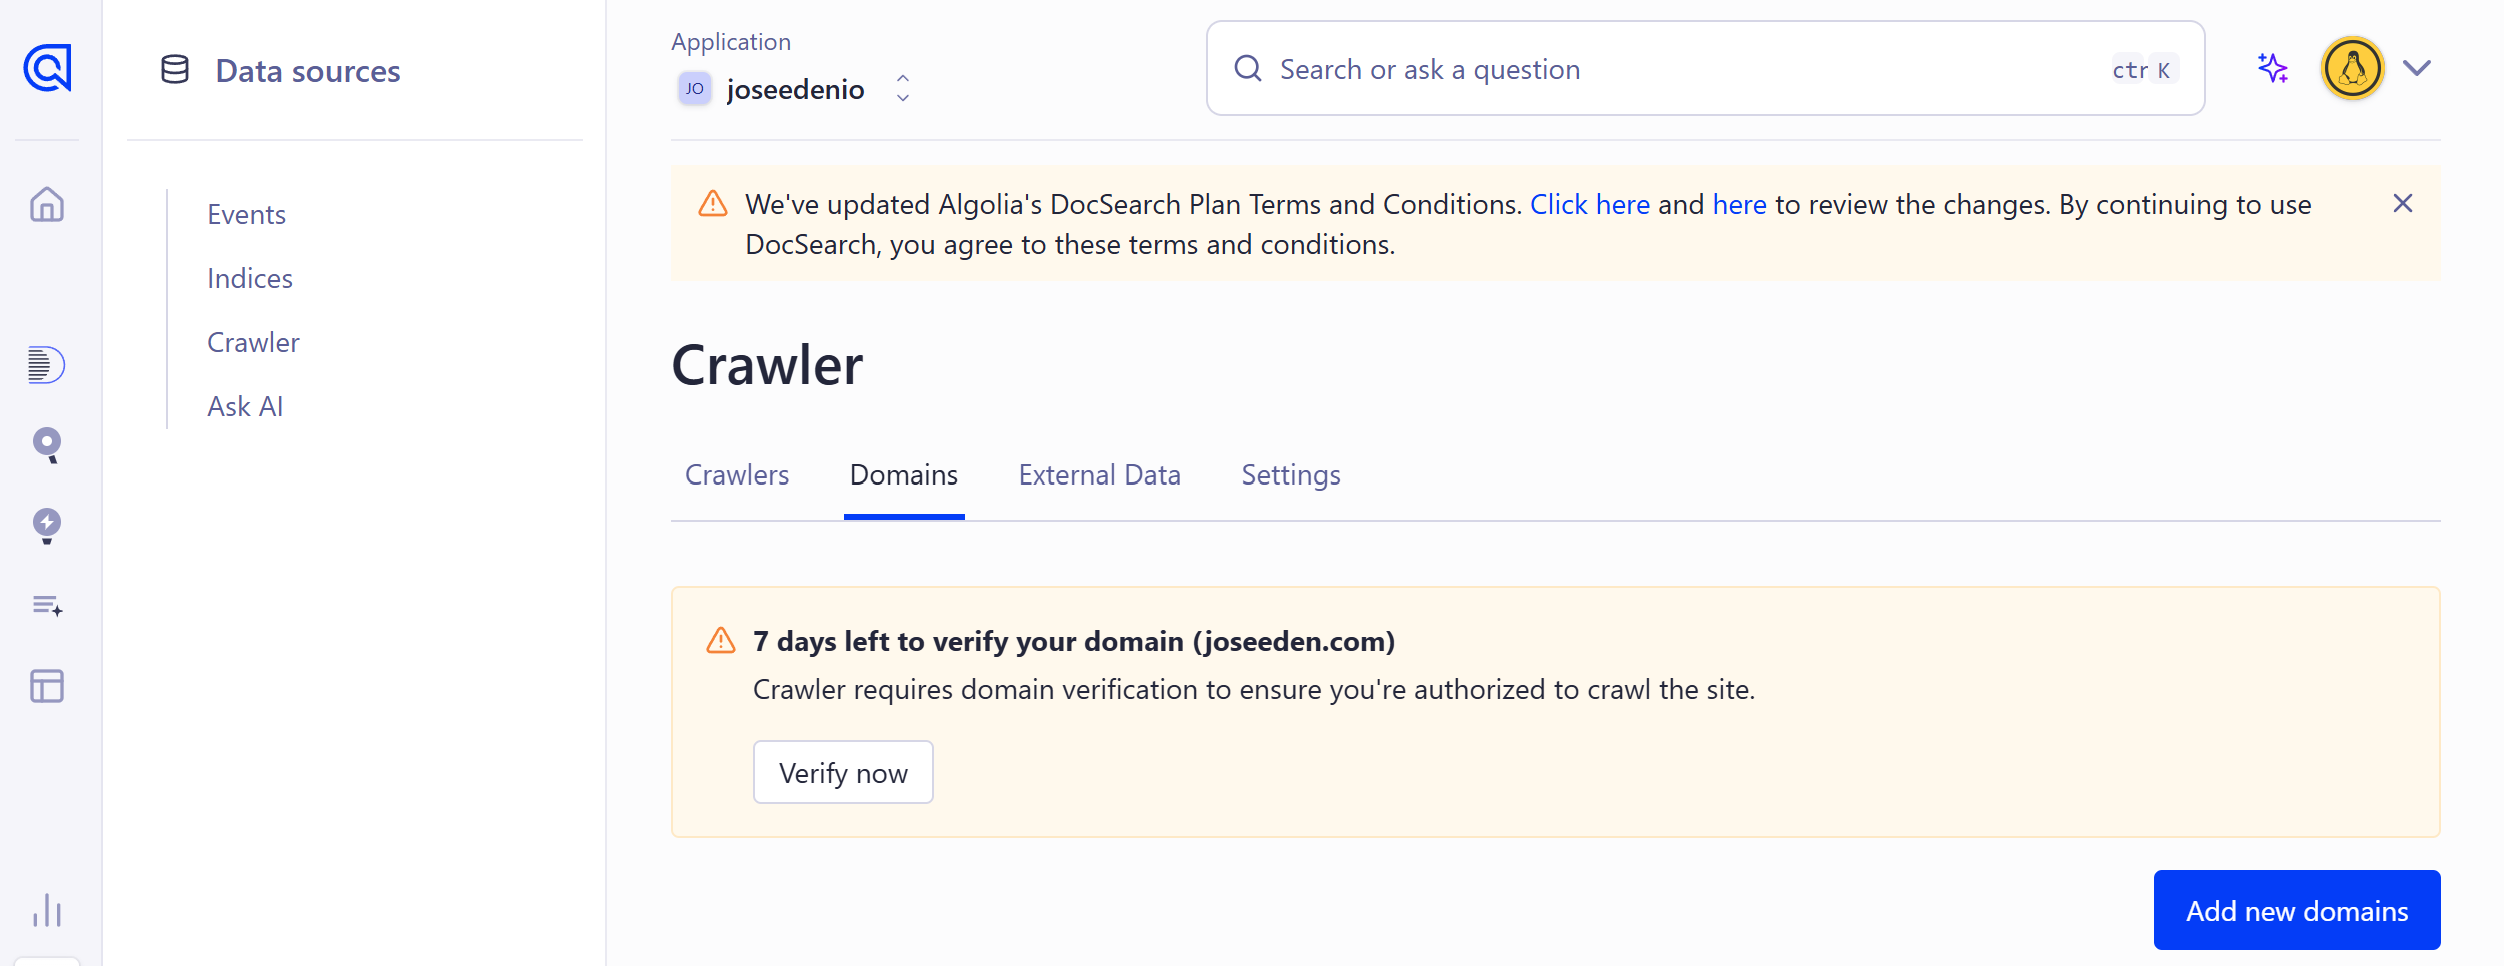Click the Algolia logo icon
This screenshot has height=966, width=2504.
click(47, 68)
